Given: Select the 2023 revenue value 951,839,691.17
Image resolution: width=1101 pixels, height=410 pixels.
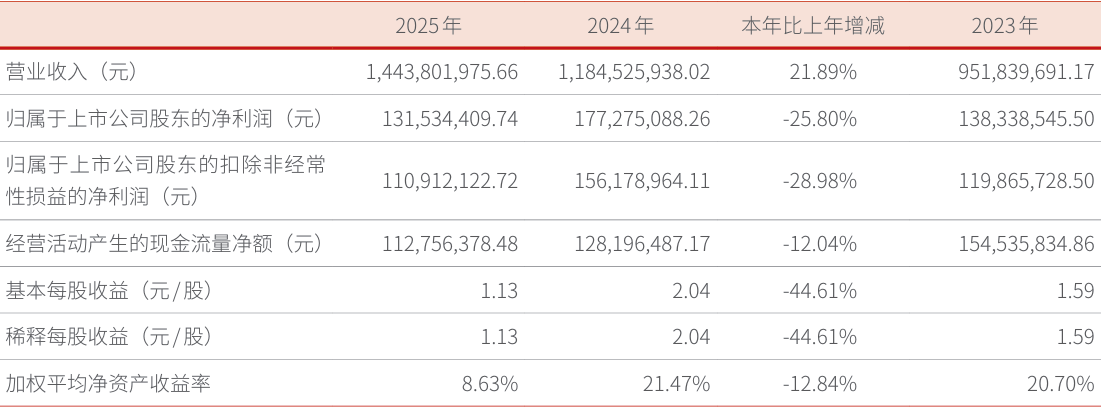Looking at the screenshot, I should [x=1014, y=72].
